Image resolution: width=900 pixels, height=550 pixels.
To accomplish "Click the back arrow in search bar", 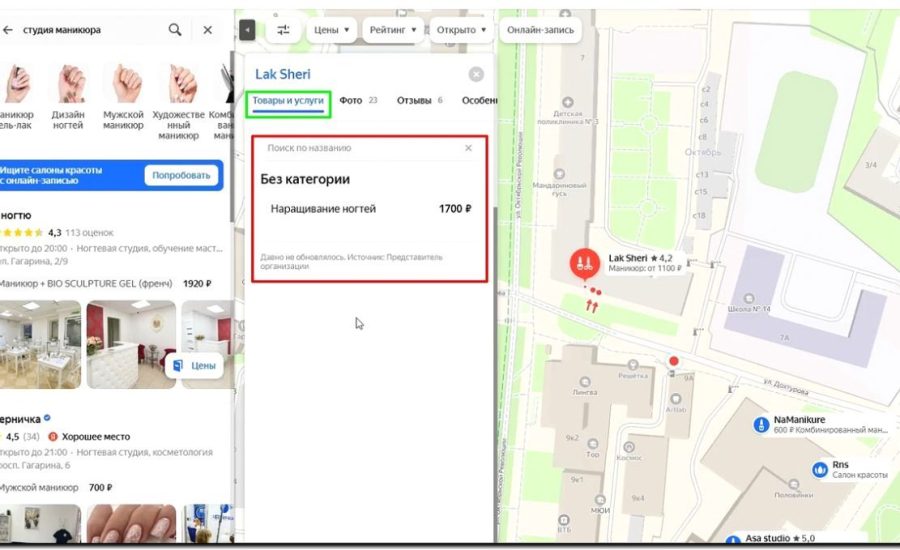I will coord(8,30).
